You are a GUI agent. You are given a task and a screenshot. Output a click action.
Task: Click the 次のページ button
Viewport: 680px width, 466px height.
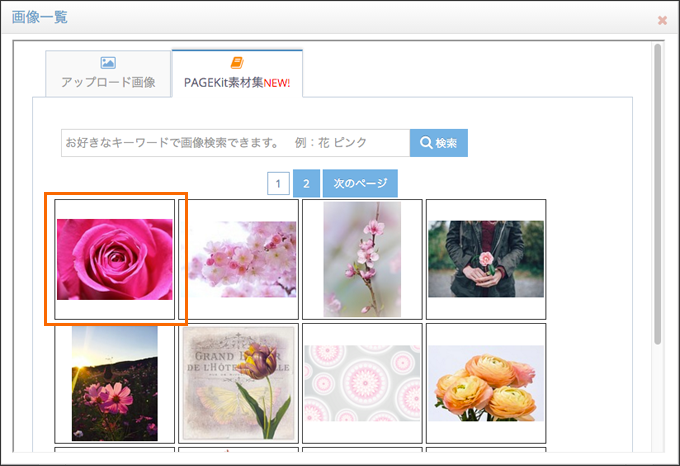[360, 183]
